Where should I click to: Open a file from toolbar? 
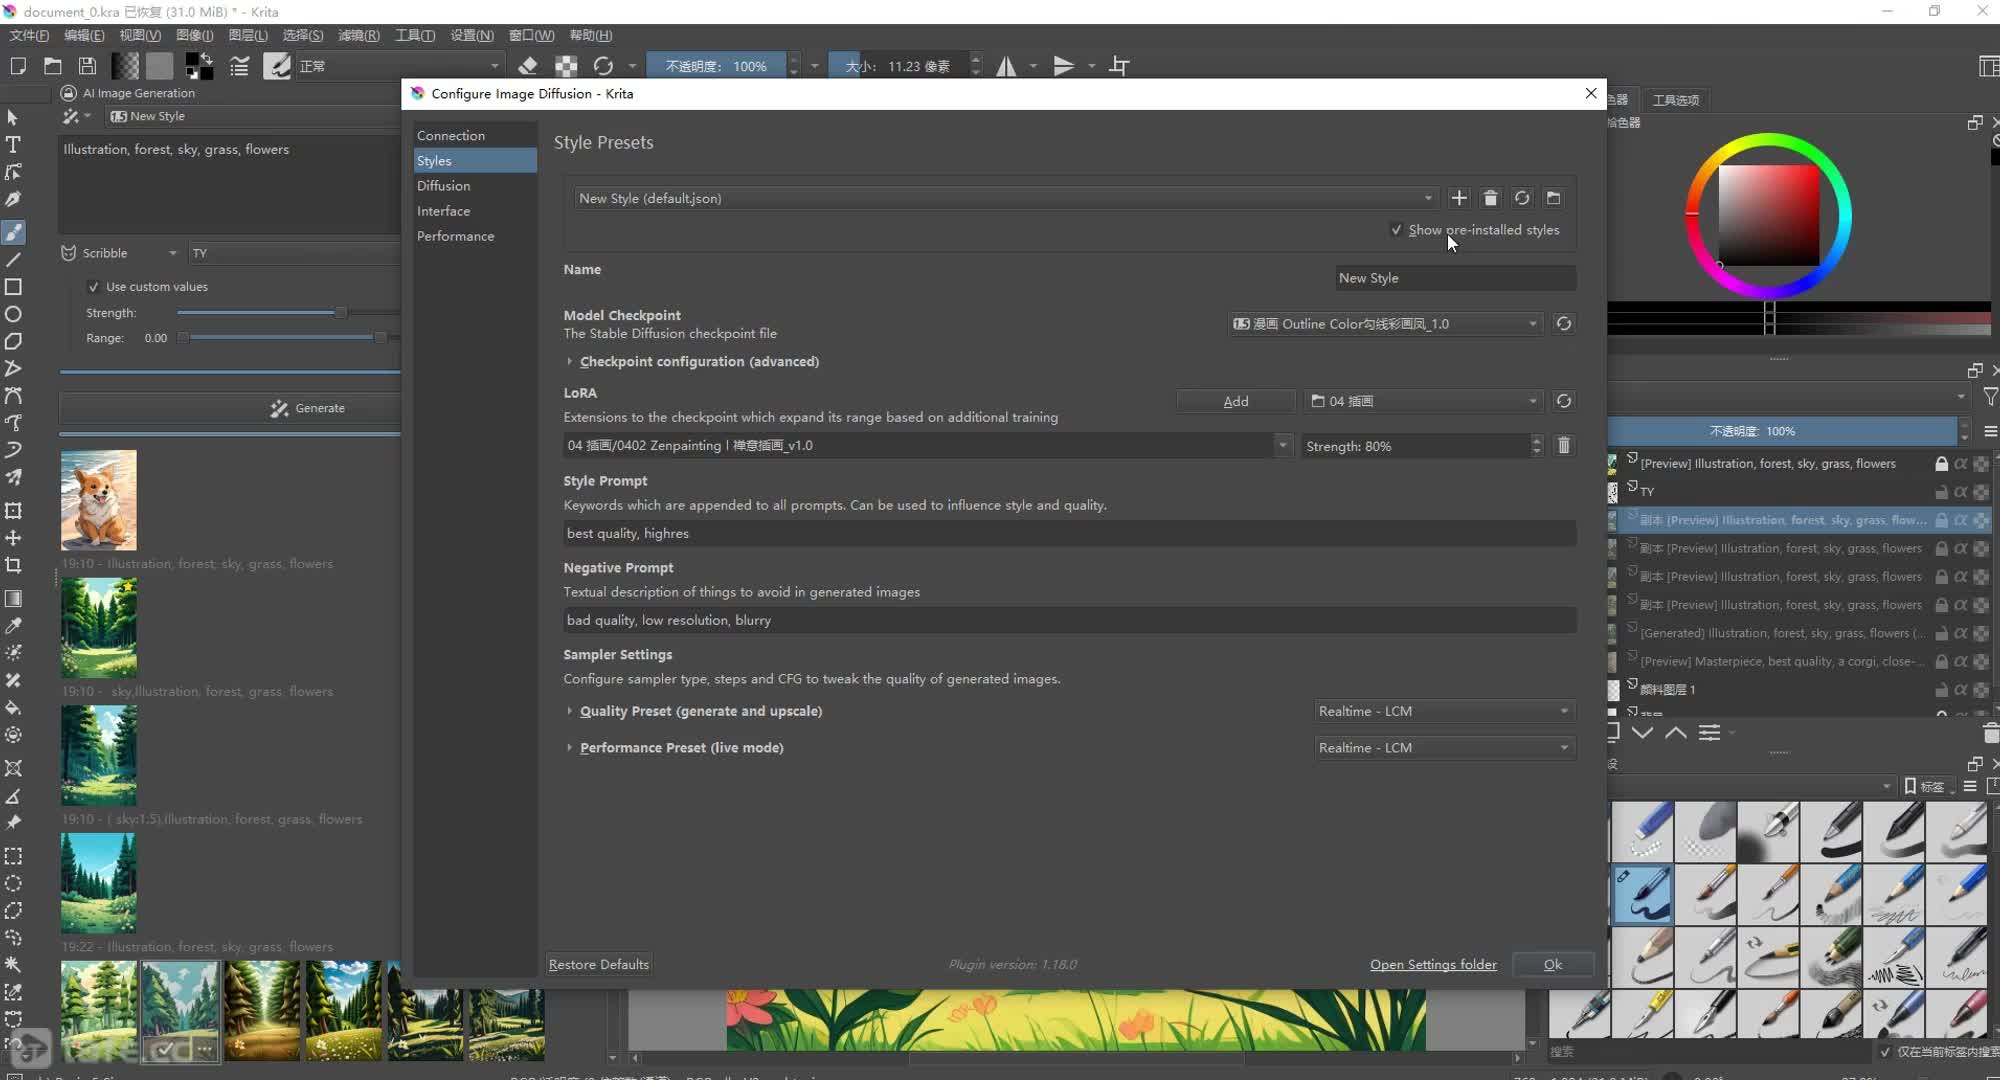pos(52,66)
